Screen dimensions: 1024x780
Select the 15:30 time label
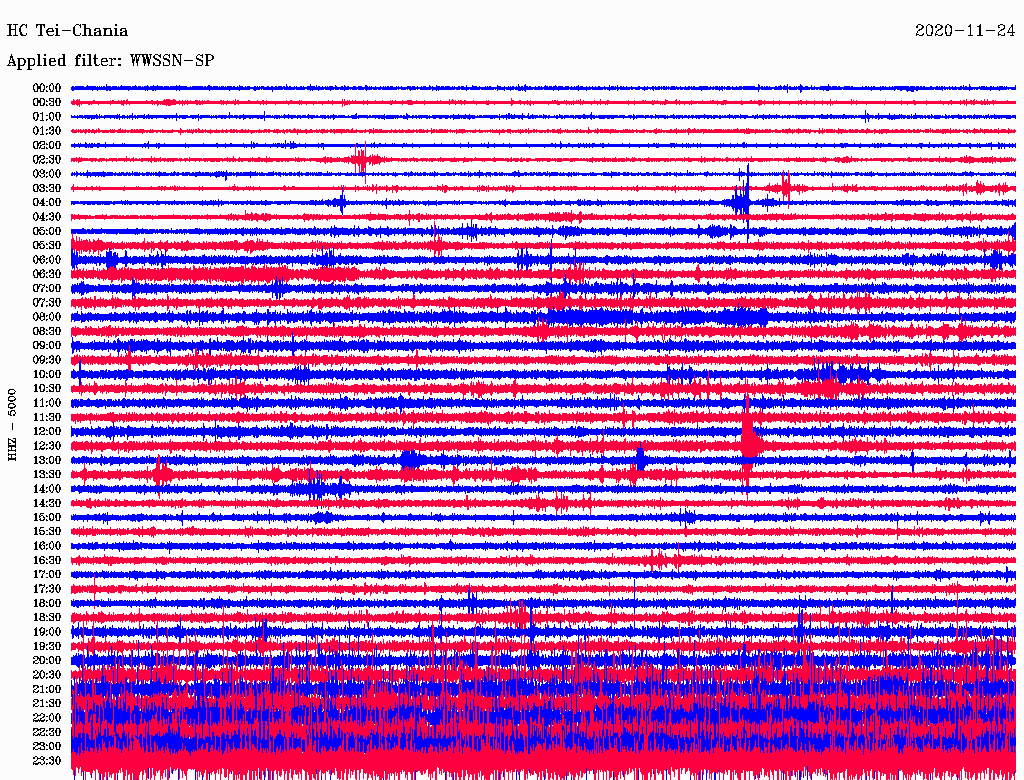[47, 532]
